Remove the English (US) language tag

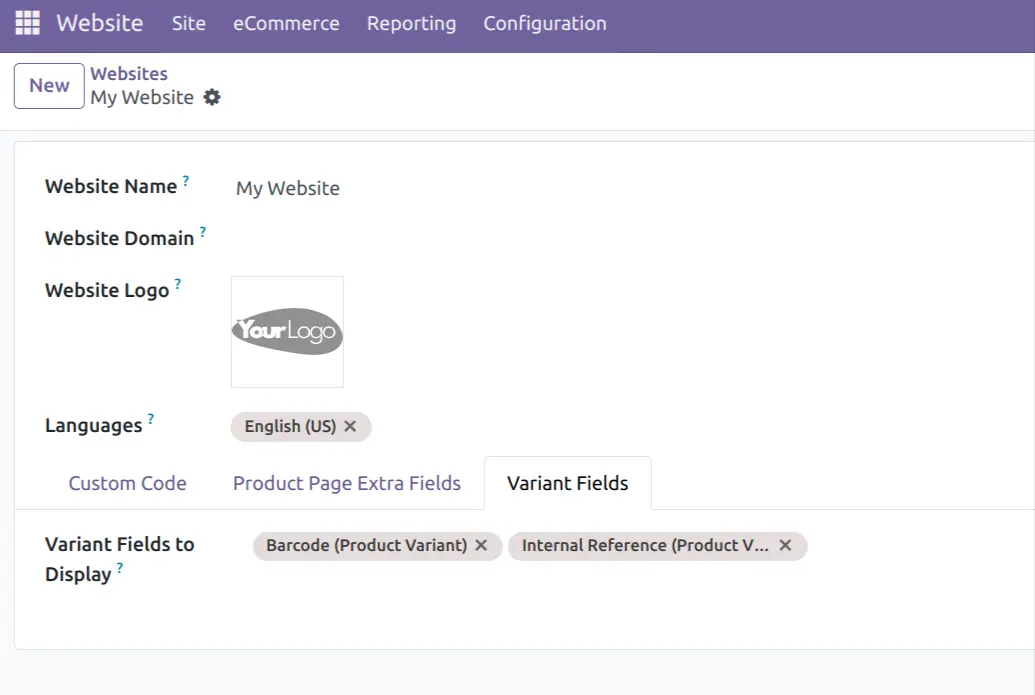pos(350,426)
